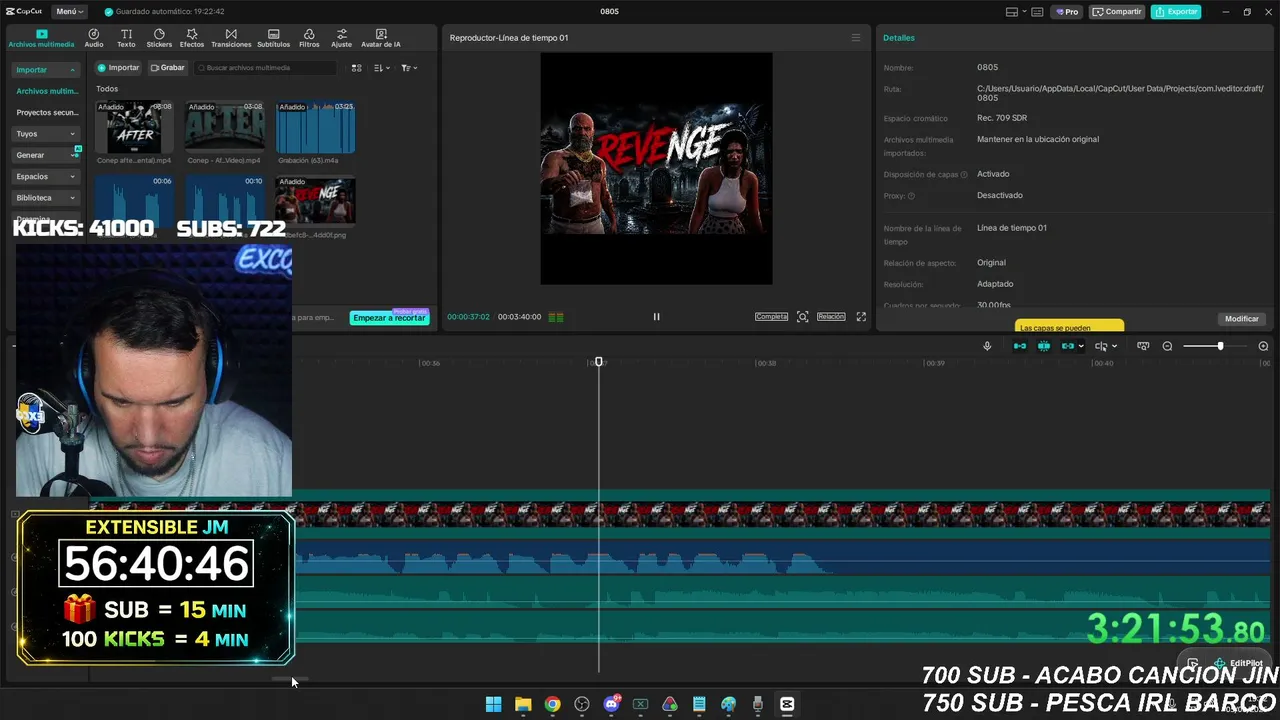Click the timeline cover settings icon

coord(1143,346)
